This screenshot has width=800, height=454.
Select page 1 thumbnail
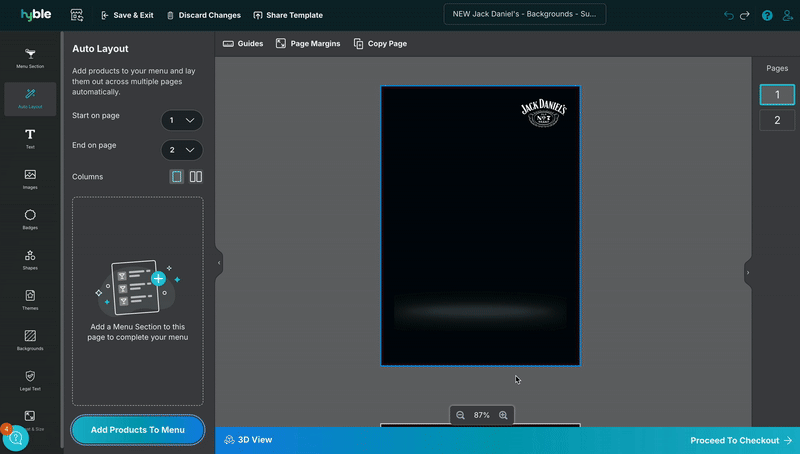777,95
